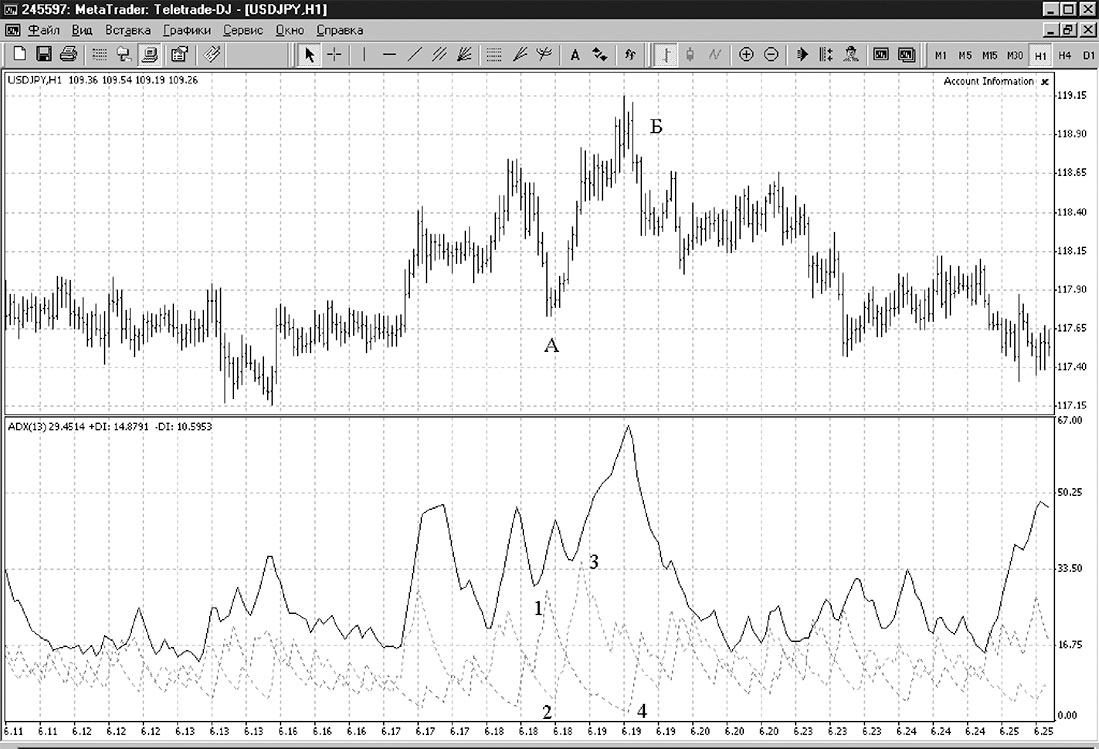Image resolution: width=1099 pixels, height=749 pixels.
Task: Click the letter Б label on chart
Action: click(x=656, y=126)
